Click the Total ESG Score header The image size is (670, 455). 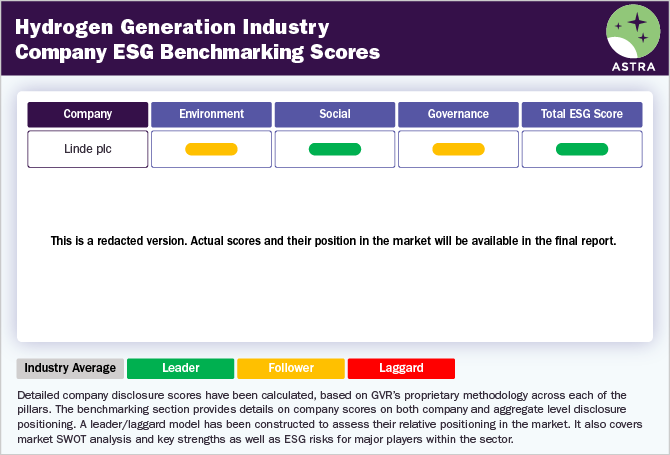pyautogui.click(x=582, y=114)
